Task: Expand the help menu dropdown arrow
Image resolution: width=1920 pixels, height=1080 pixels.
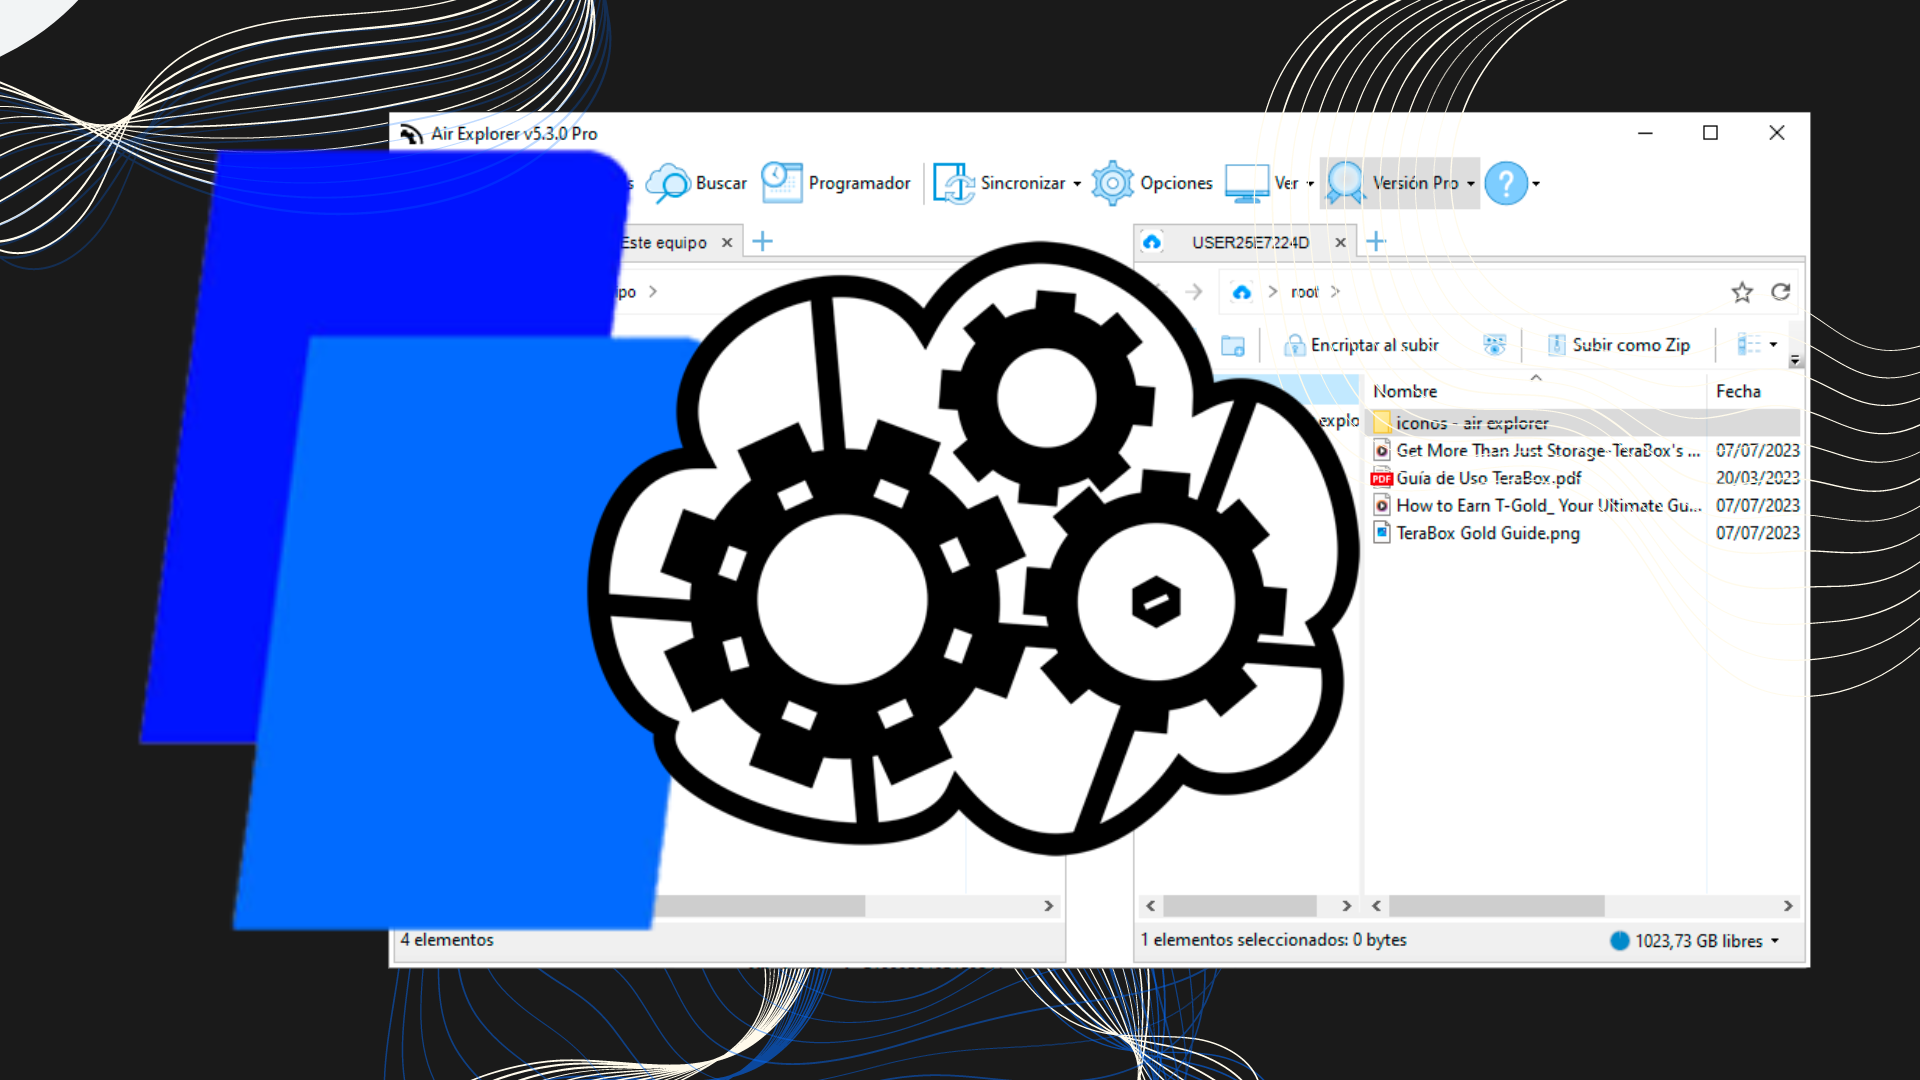Action: click(1536, 184)
